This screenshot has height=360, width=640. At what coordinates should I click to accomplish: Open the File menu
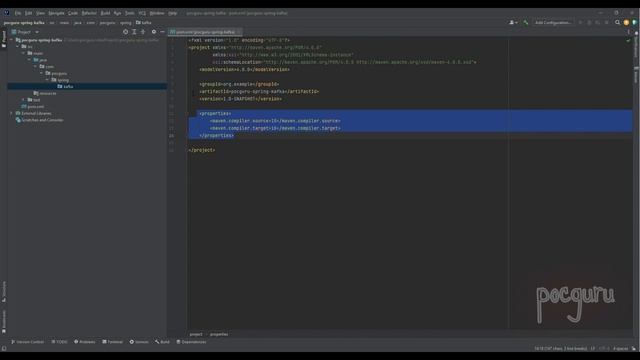[18, 13]
